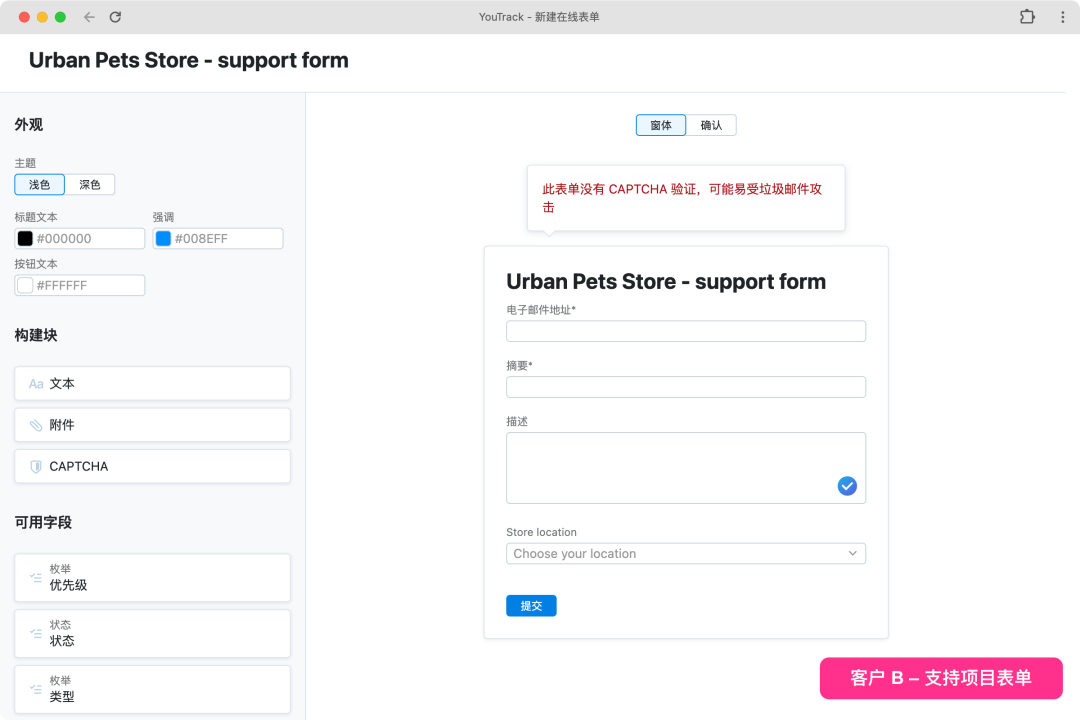Open the browser three-dot menu
The image size is (1080, 720).
pos(1062,17)
